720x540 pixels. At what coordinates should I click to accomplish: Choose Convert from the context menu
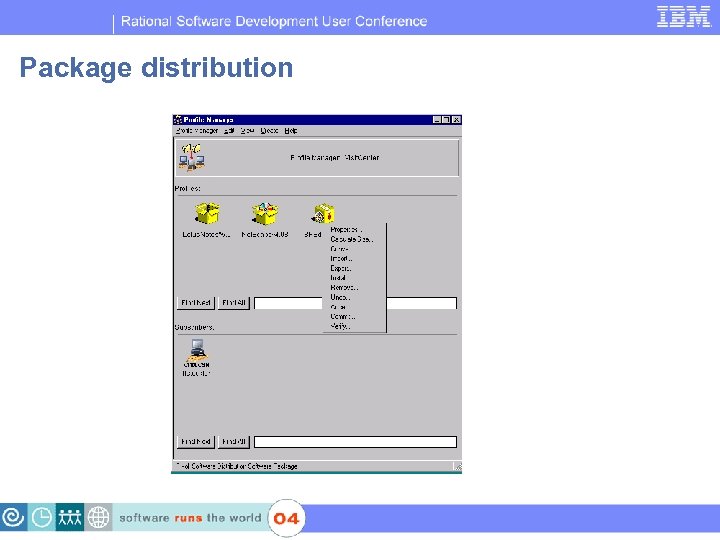(x=339, y=249)
